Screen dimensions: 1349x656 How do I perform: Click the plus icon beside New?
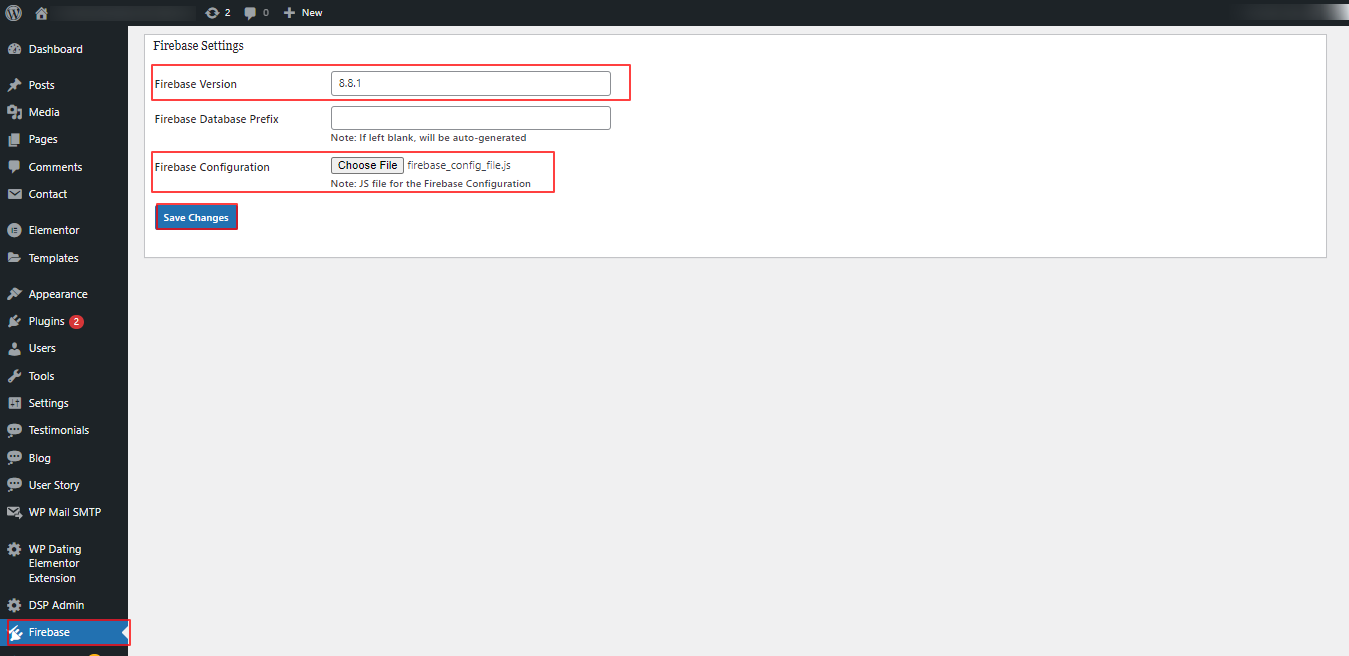point(289,13)
